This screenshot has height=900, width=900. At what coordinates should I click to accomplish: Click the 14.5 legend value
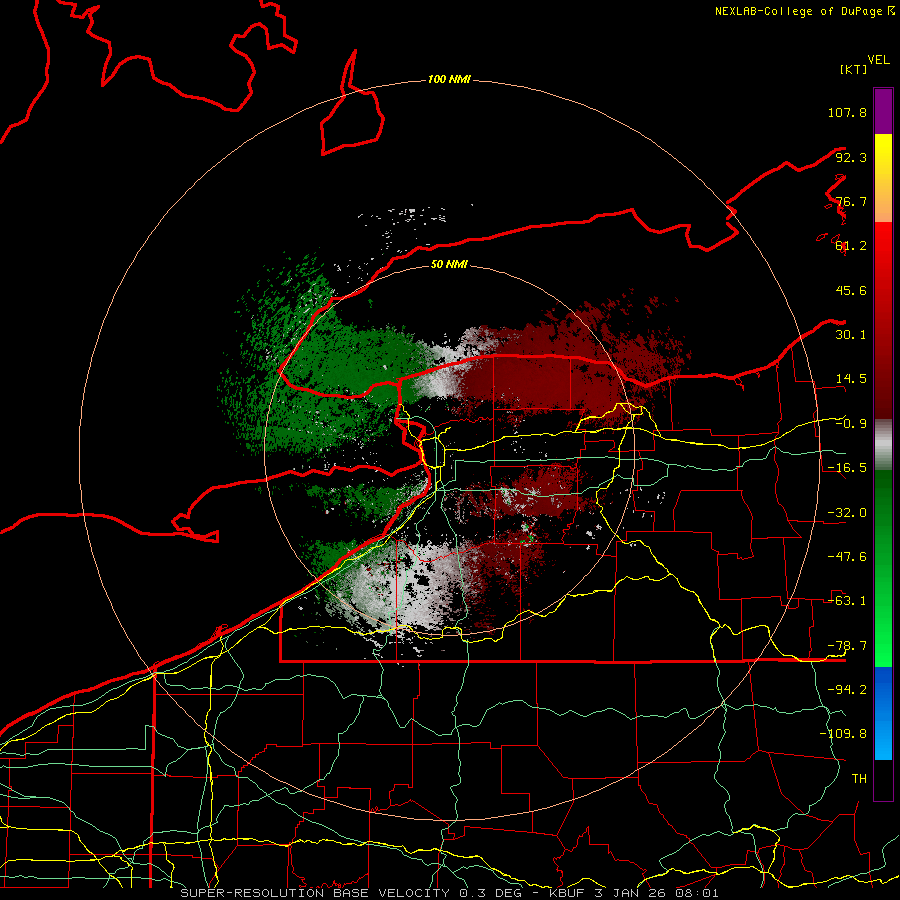pos(851,379)
